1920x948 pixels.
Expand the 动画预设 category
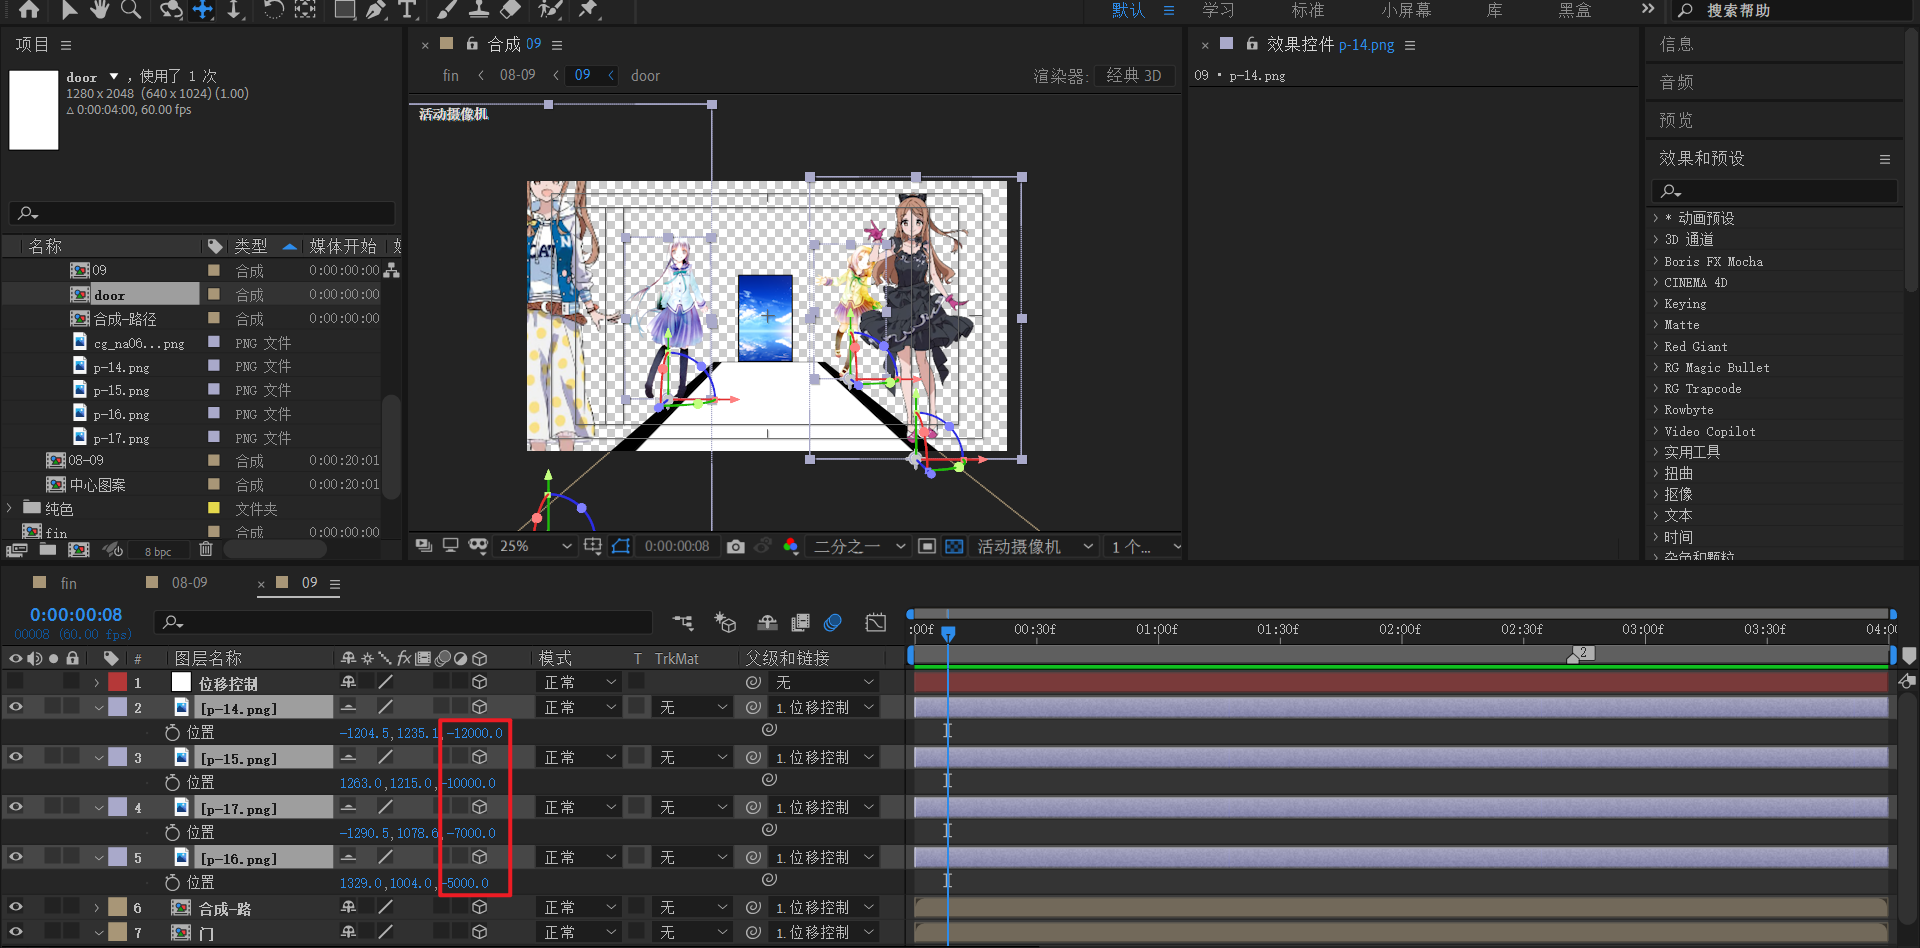1656,218
